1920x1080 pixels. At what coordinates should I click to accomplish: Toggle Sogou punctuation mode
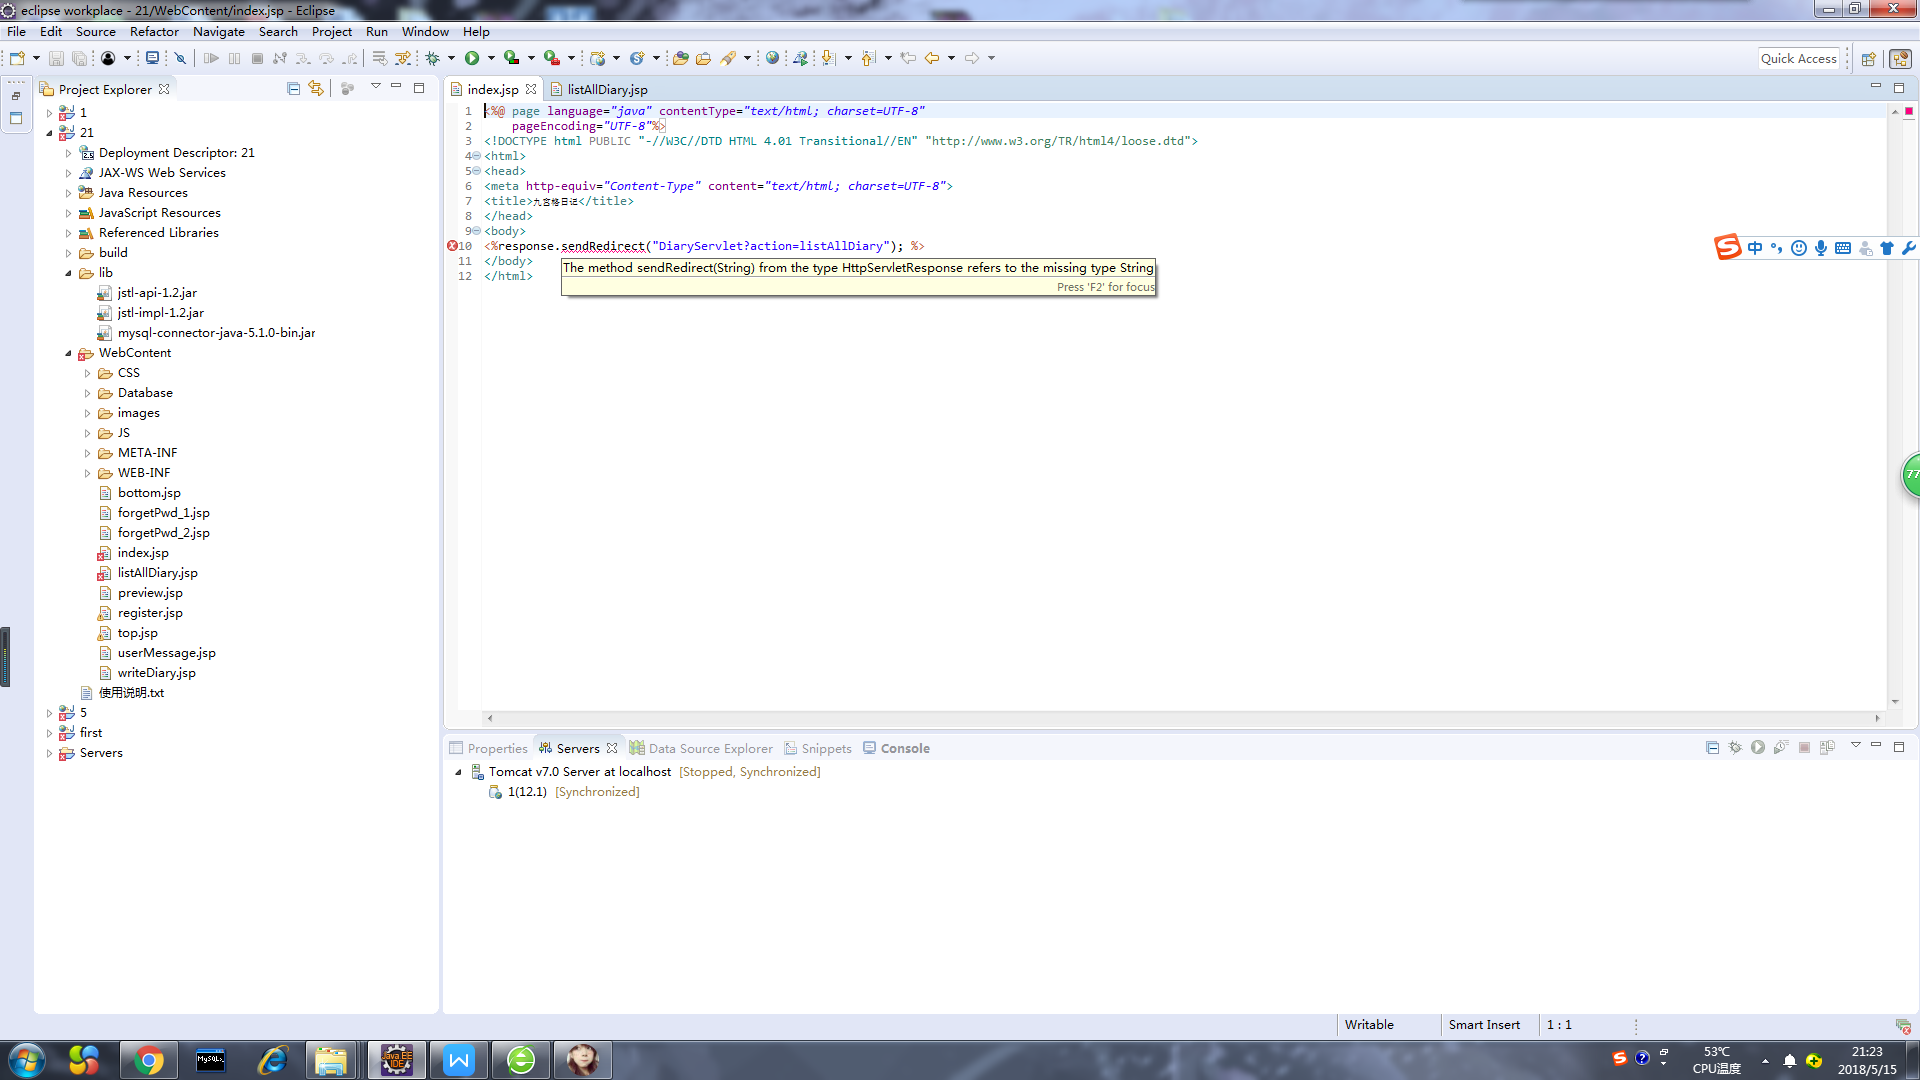coord(1777,248)
